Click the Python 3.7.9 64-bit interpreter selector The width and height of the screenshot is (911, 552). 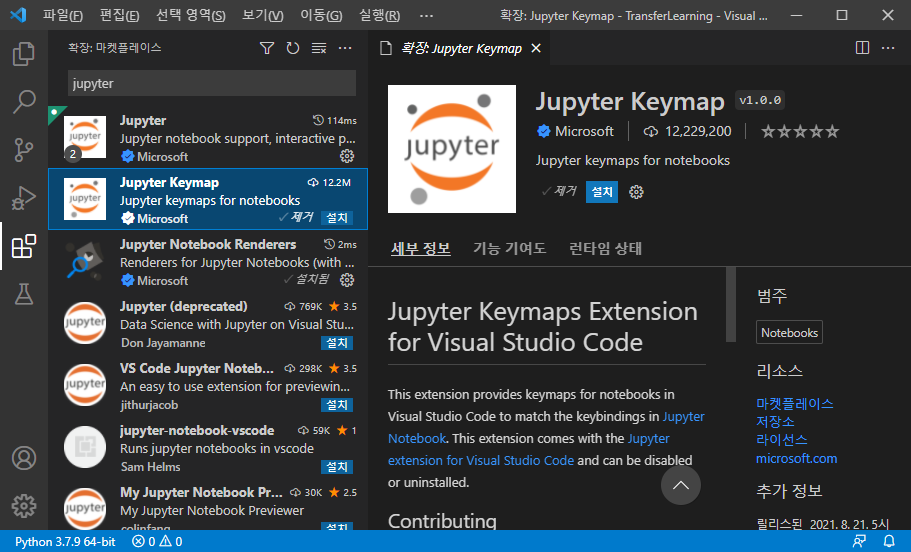(x=65, y=542)
